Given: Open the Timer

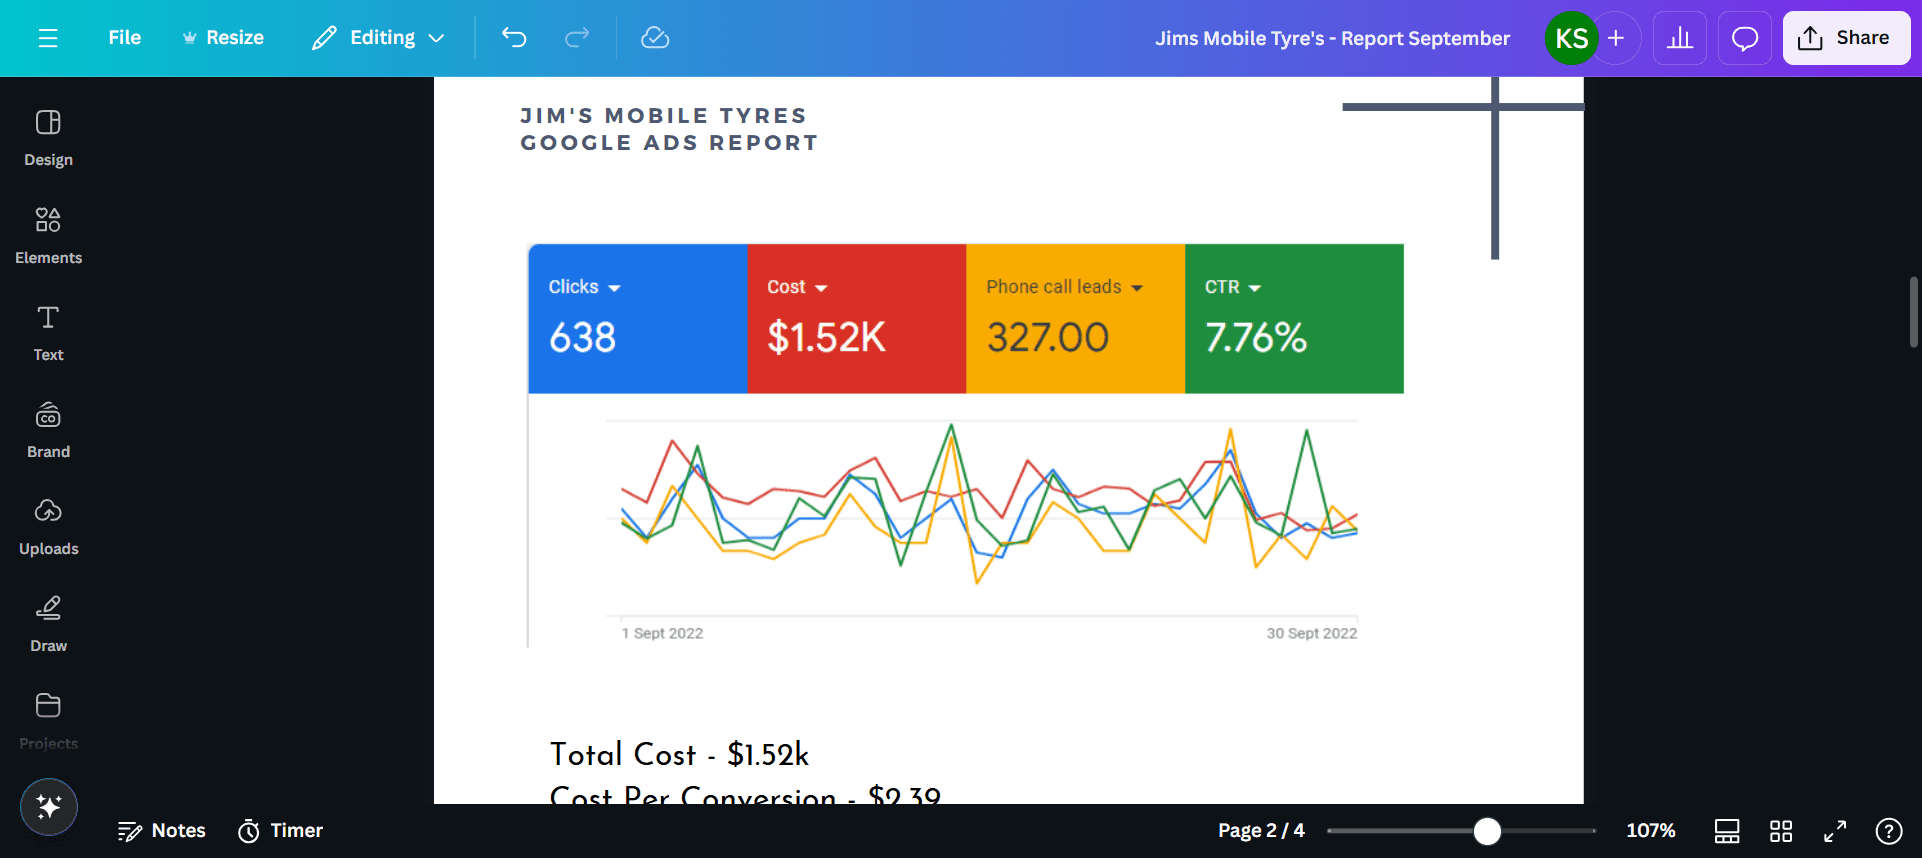Looking at the screenshot, I should coord(280,831).
